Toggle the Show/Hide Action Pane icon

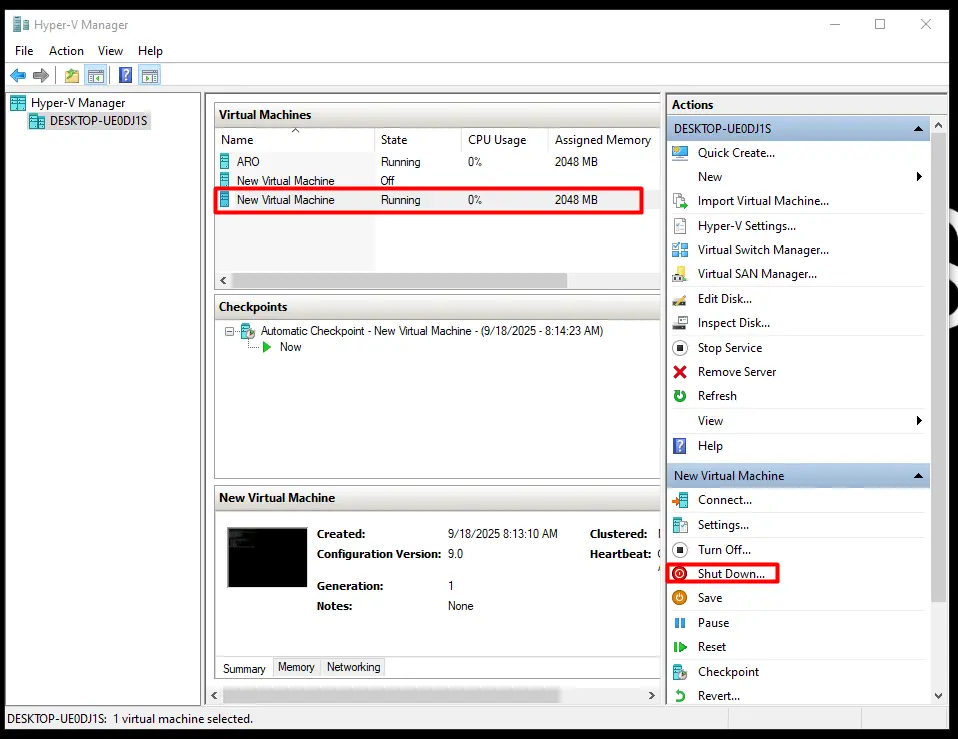pos(150,76)
